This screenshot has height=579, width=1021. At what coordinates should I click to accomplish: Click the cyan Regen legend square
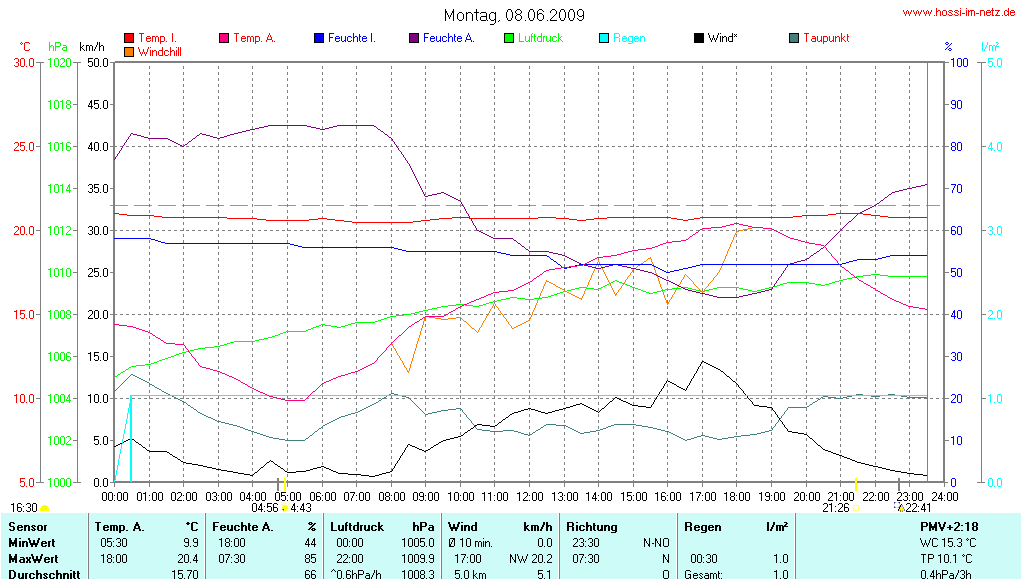click(x=604, y=38)
